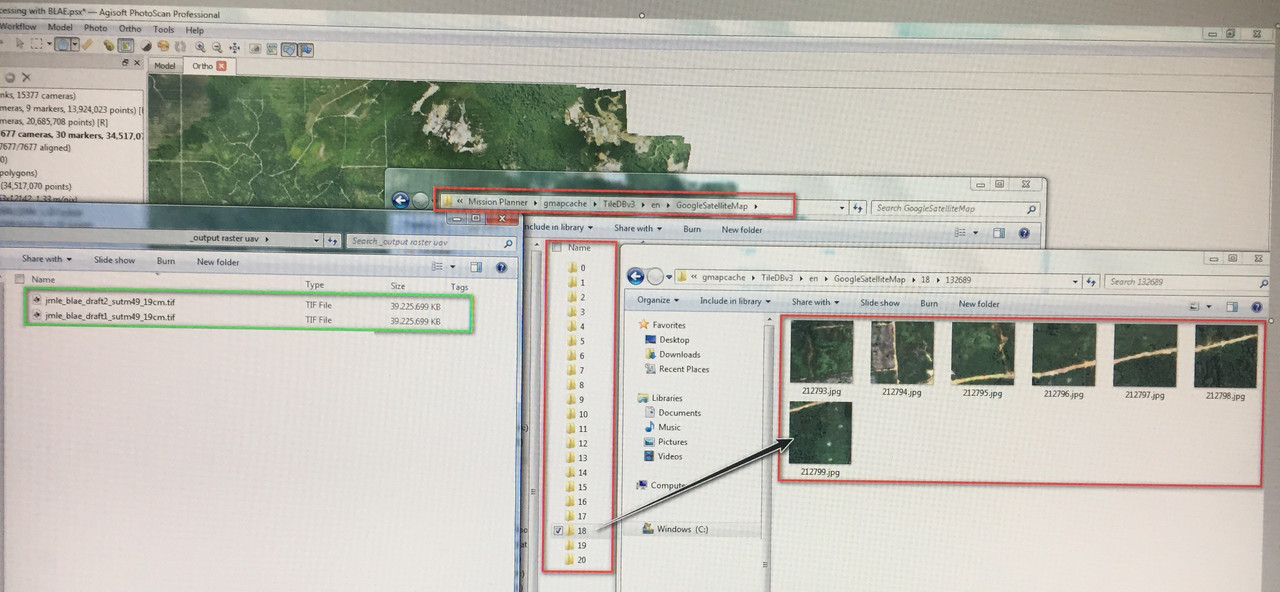Open Music library in sidebar
The image size is (1280, 592).
(660, 428)
